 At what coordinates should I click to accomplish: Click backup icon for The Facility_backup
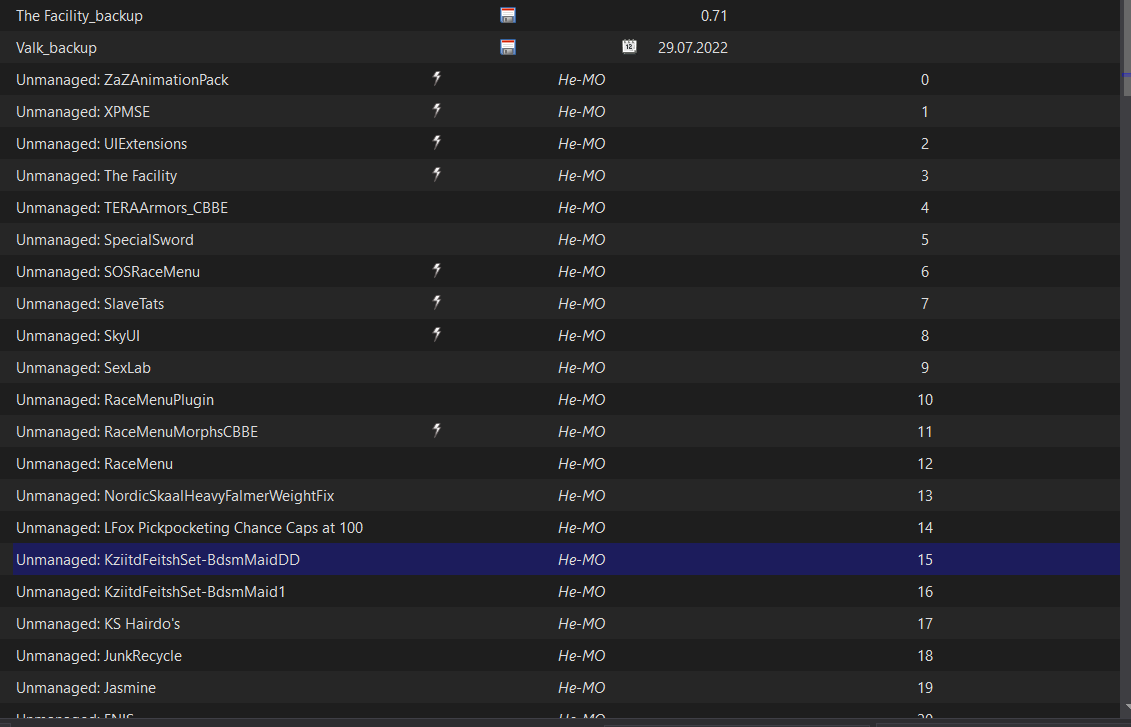pyautogui.click(x=508, y=15)
